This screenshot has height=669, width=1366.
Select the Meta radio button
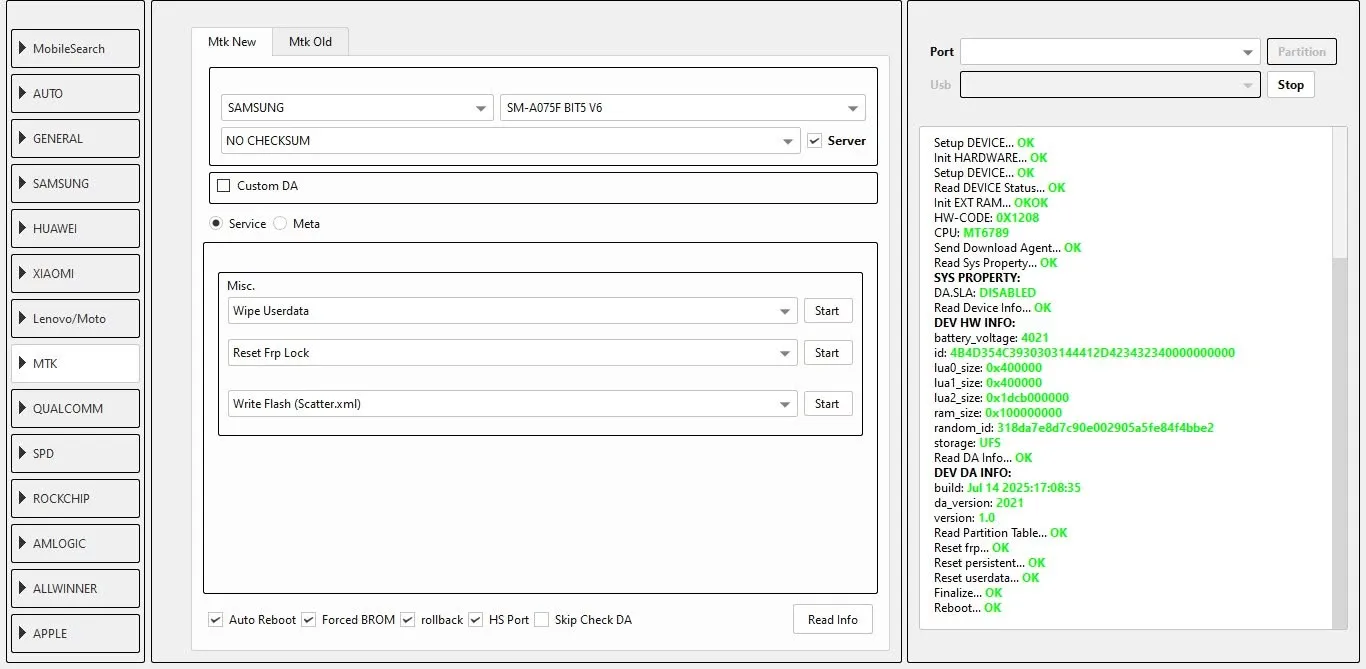tap(280, 224)
